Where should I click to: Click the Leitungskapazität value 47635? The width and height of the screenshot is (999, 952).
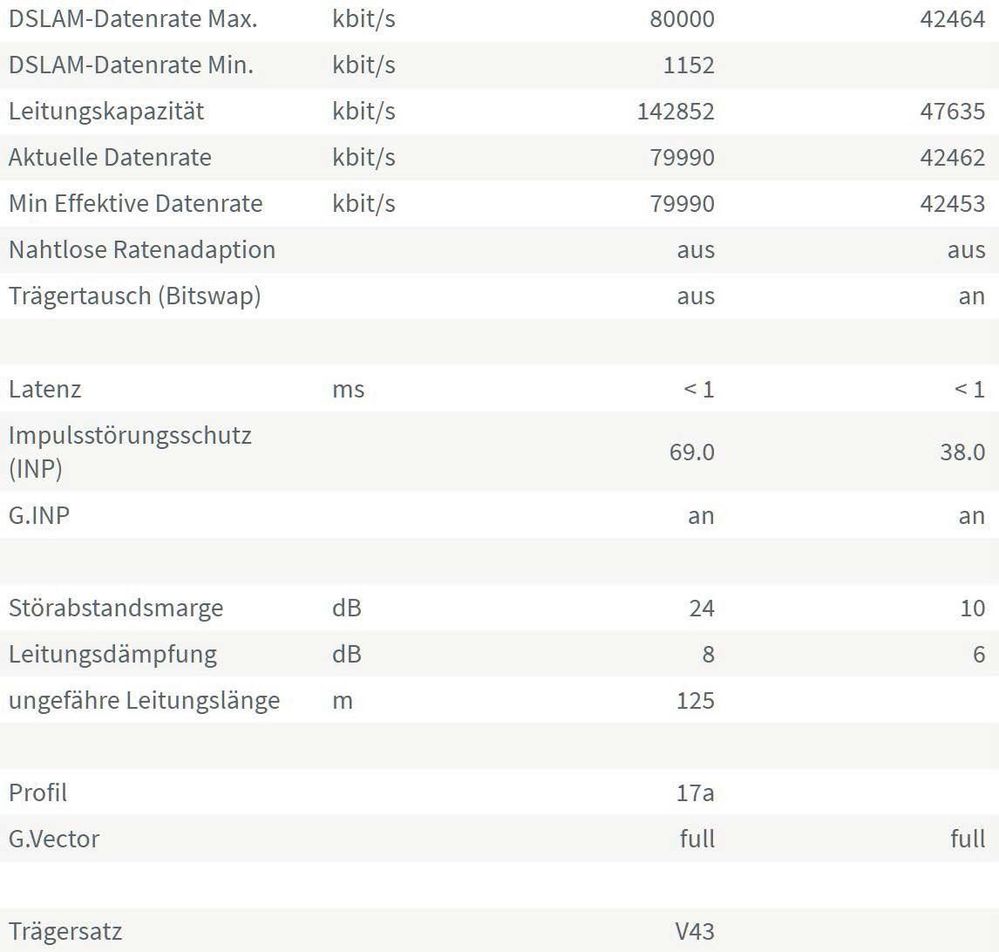click(x=952, y=111)
